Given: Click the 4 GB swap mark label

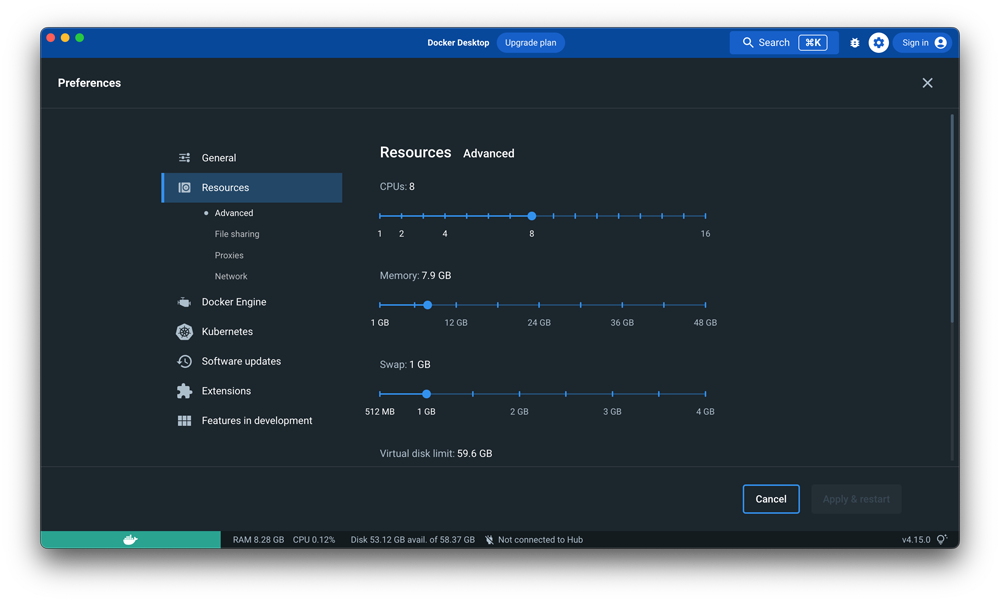Looking at the screenshot, I should [705, 411].
